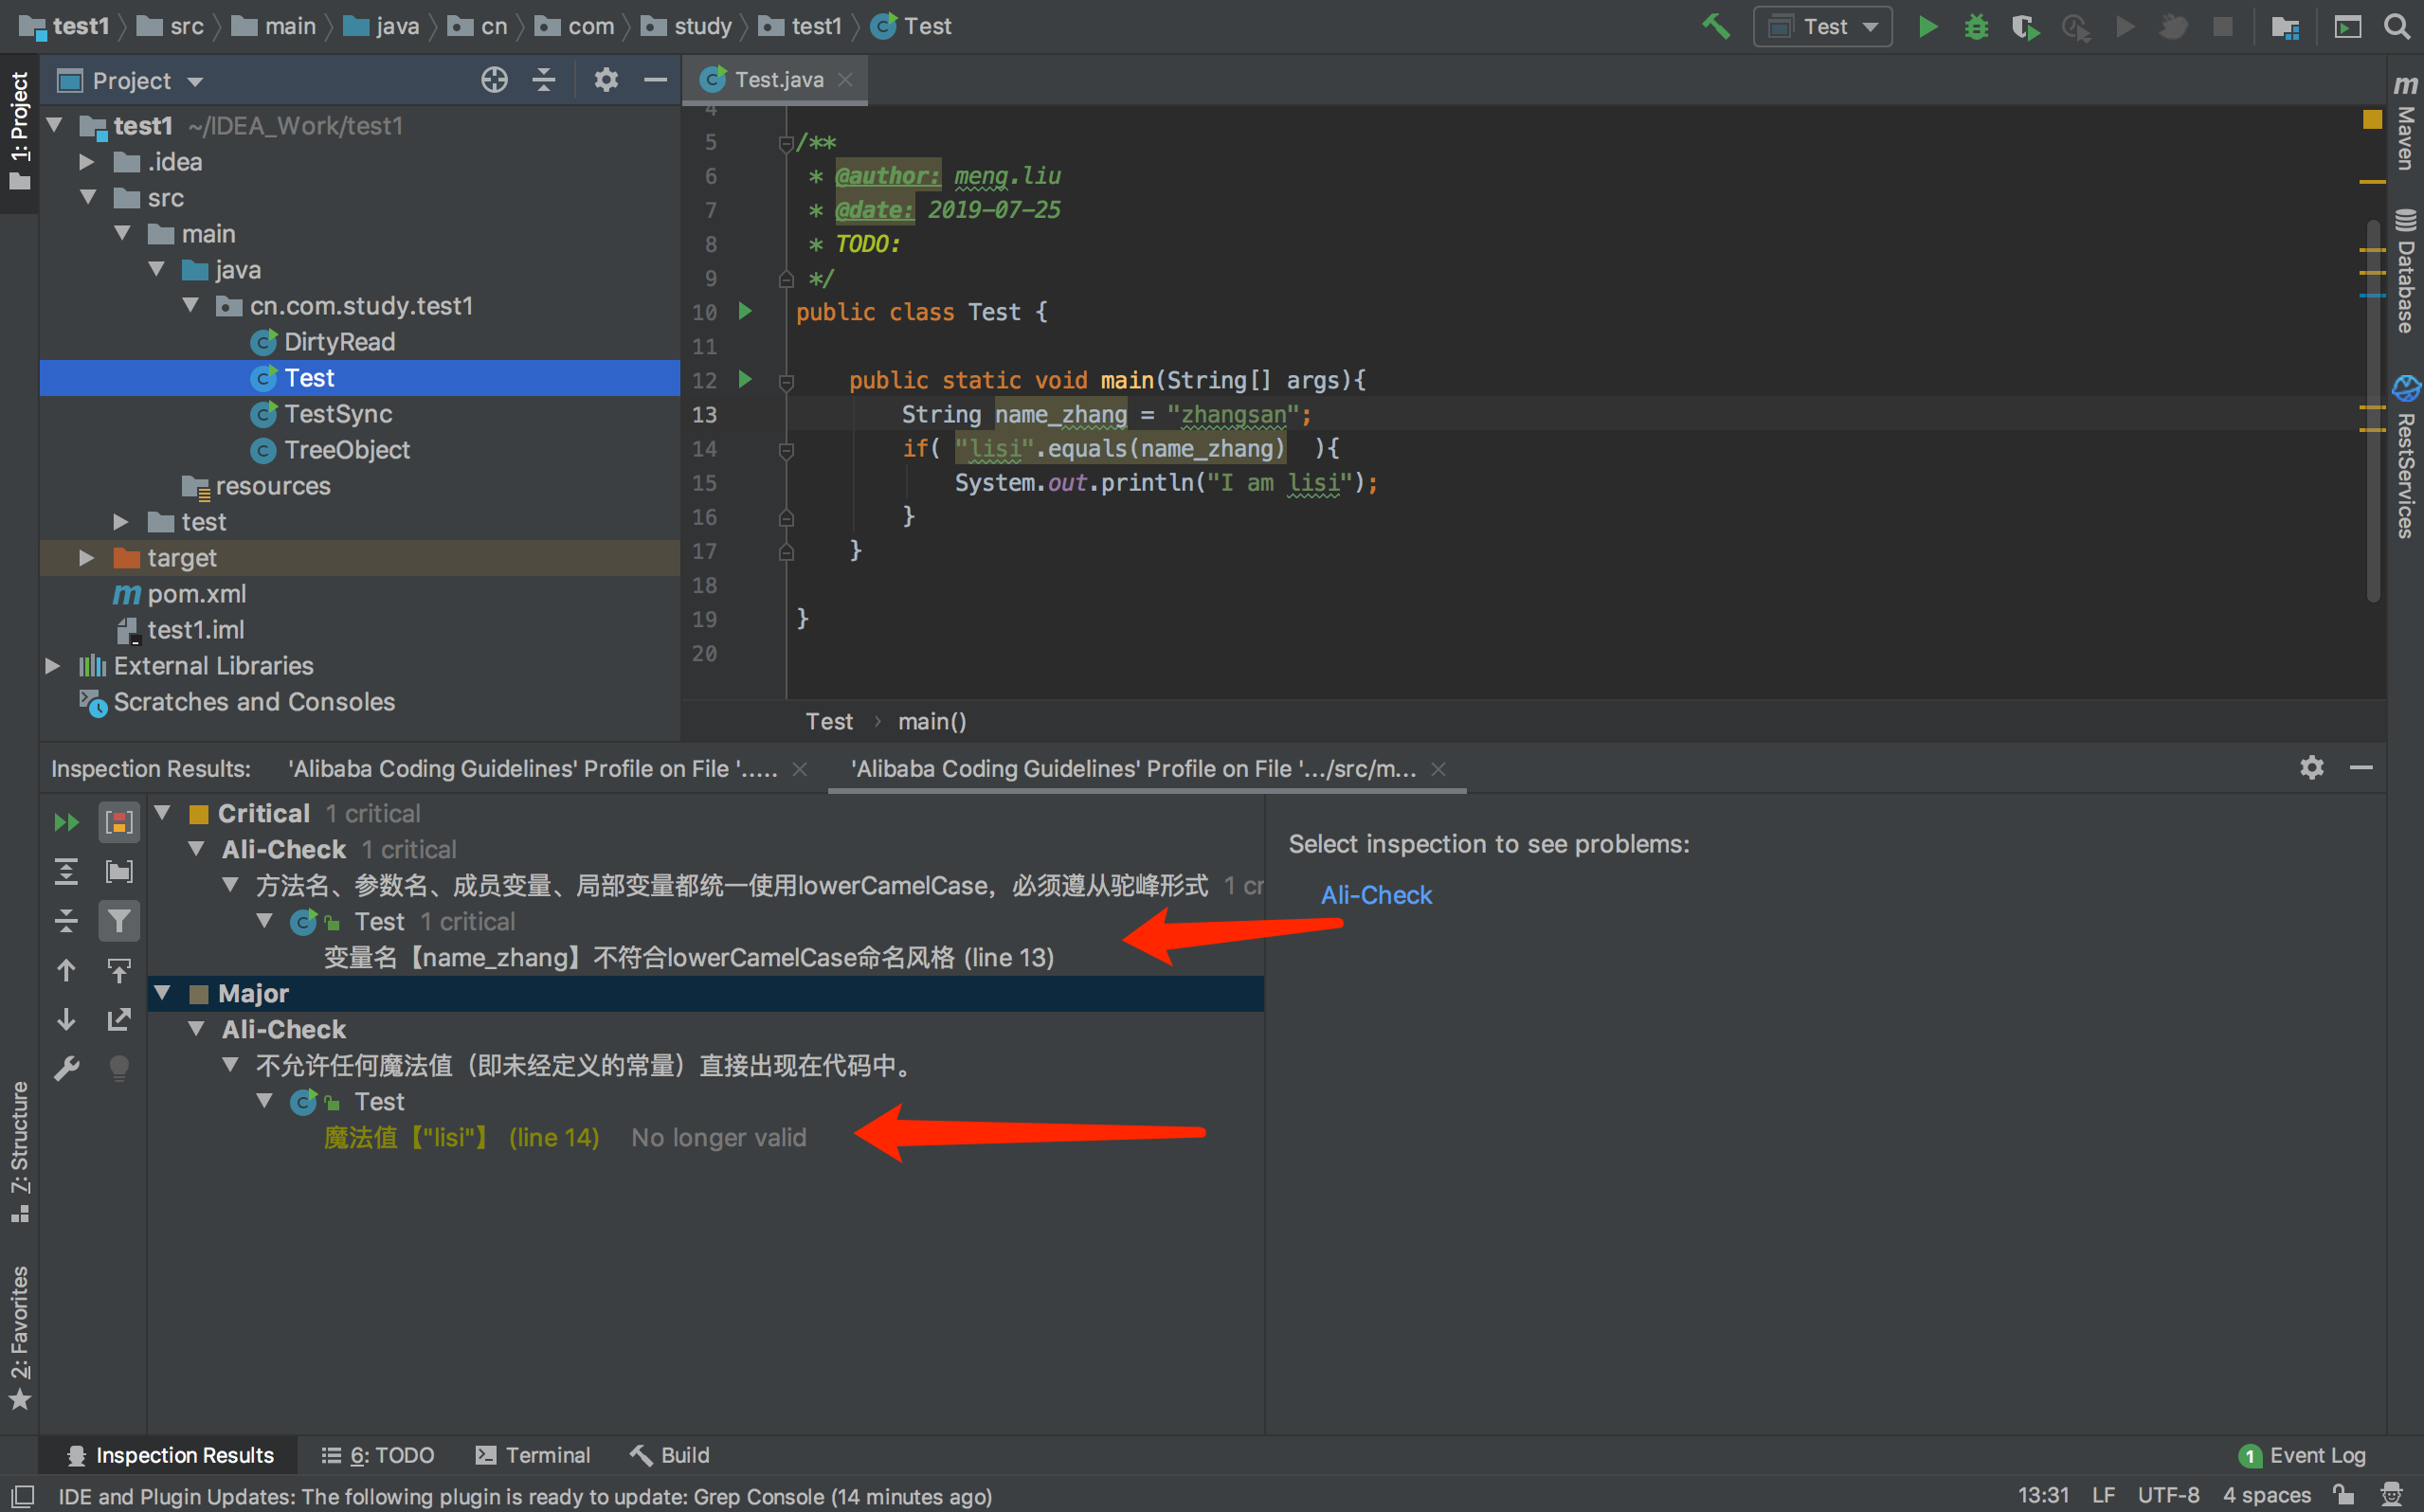
Task: Click locate-in-project crosshair icon in Project panel
Action: [x=494, y=80]
